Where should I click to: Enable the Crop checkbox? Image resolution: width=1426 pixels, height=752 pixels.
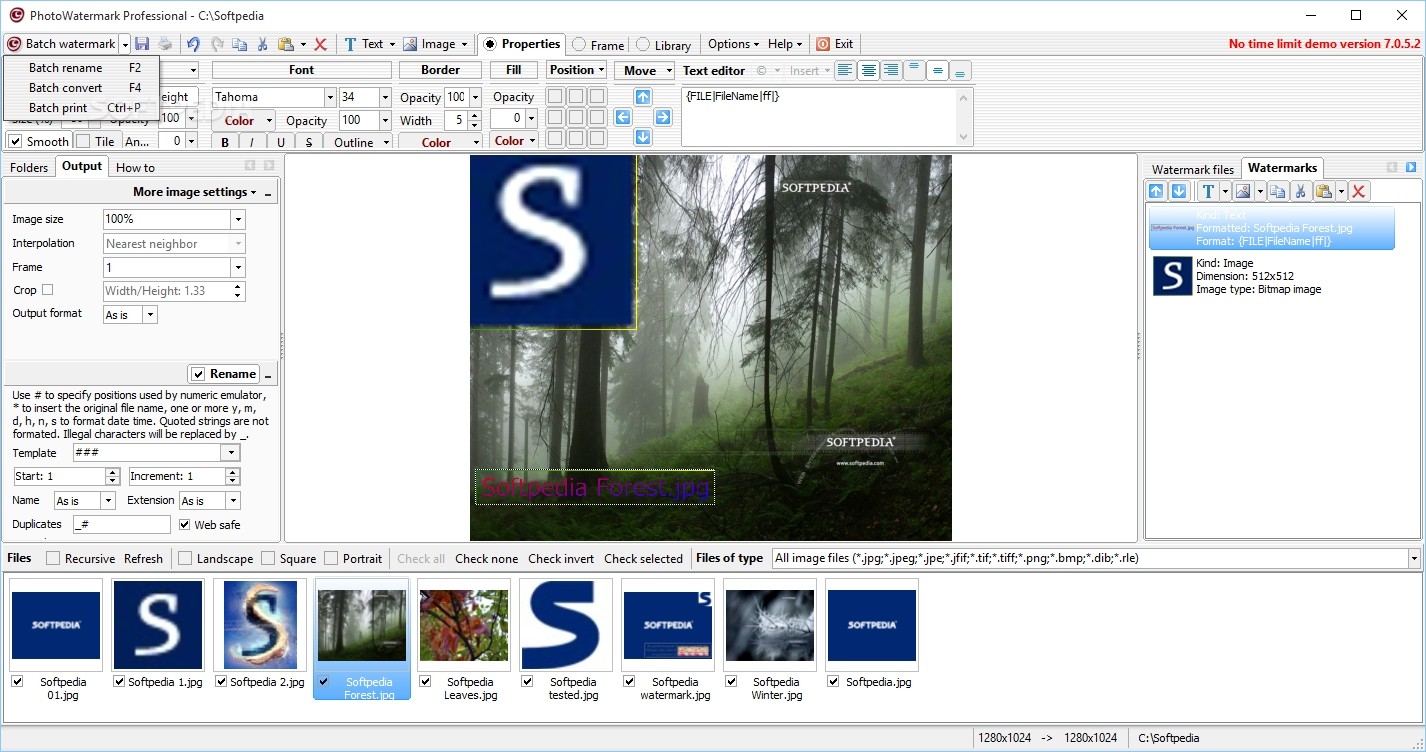click(47, 290)
